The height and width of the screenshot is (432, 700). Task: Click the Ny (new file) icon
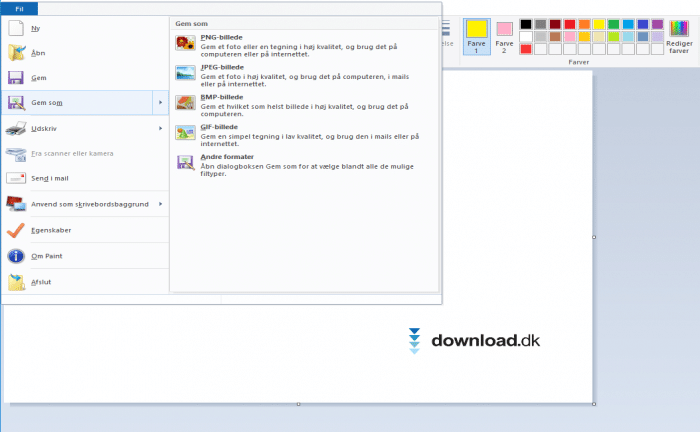16,29
